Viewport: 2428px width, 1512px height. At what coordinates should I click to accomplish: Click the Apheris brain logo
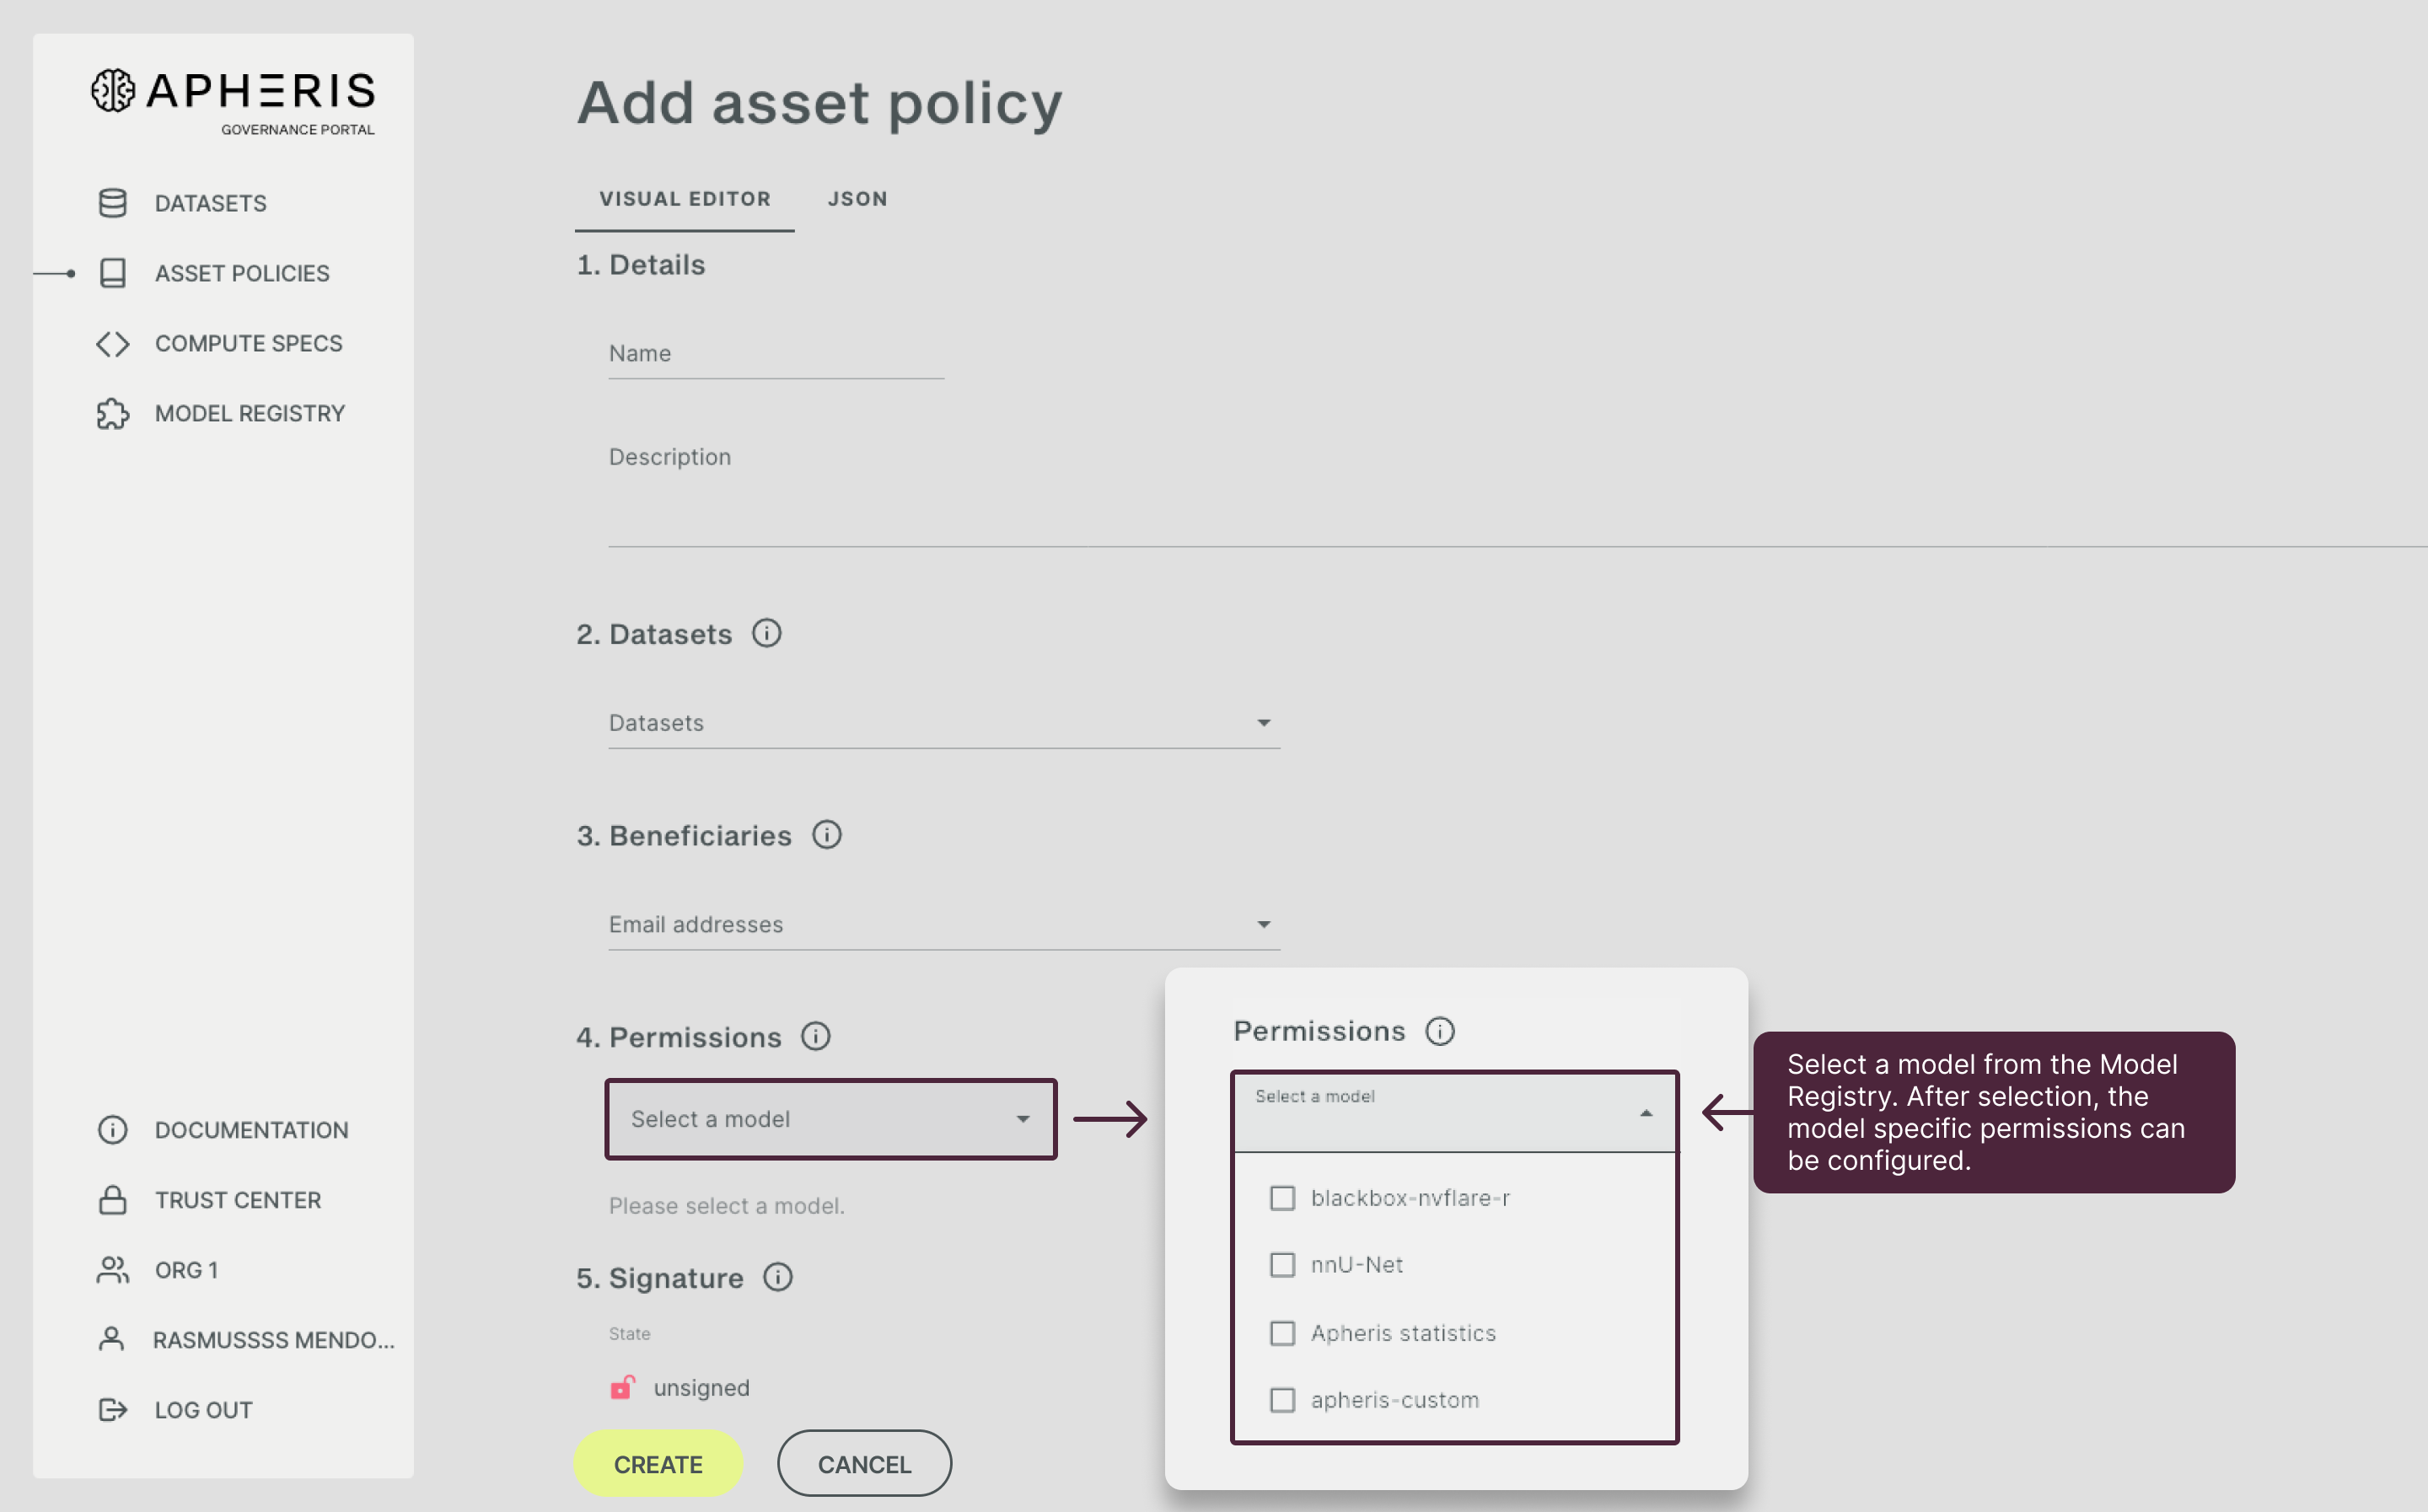tap(112, 91)
